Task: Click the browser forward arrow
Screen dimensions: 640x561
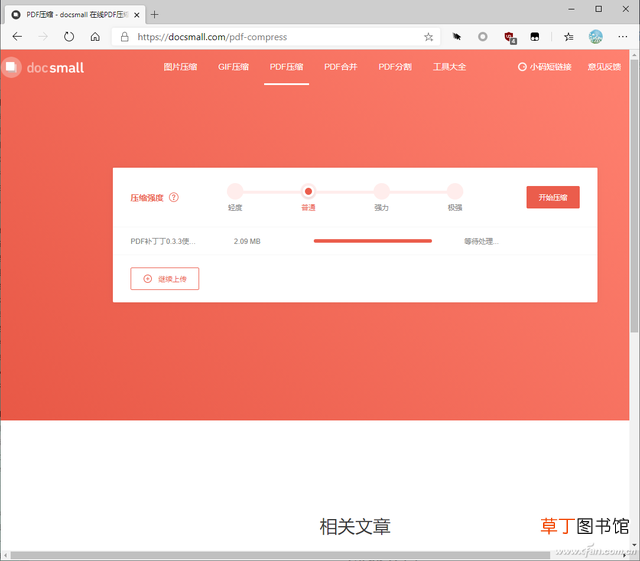Action: click(x=43, y=37)
